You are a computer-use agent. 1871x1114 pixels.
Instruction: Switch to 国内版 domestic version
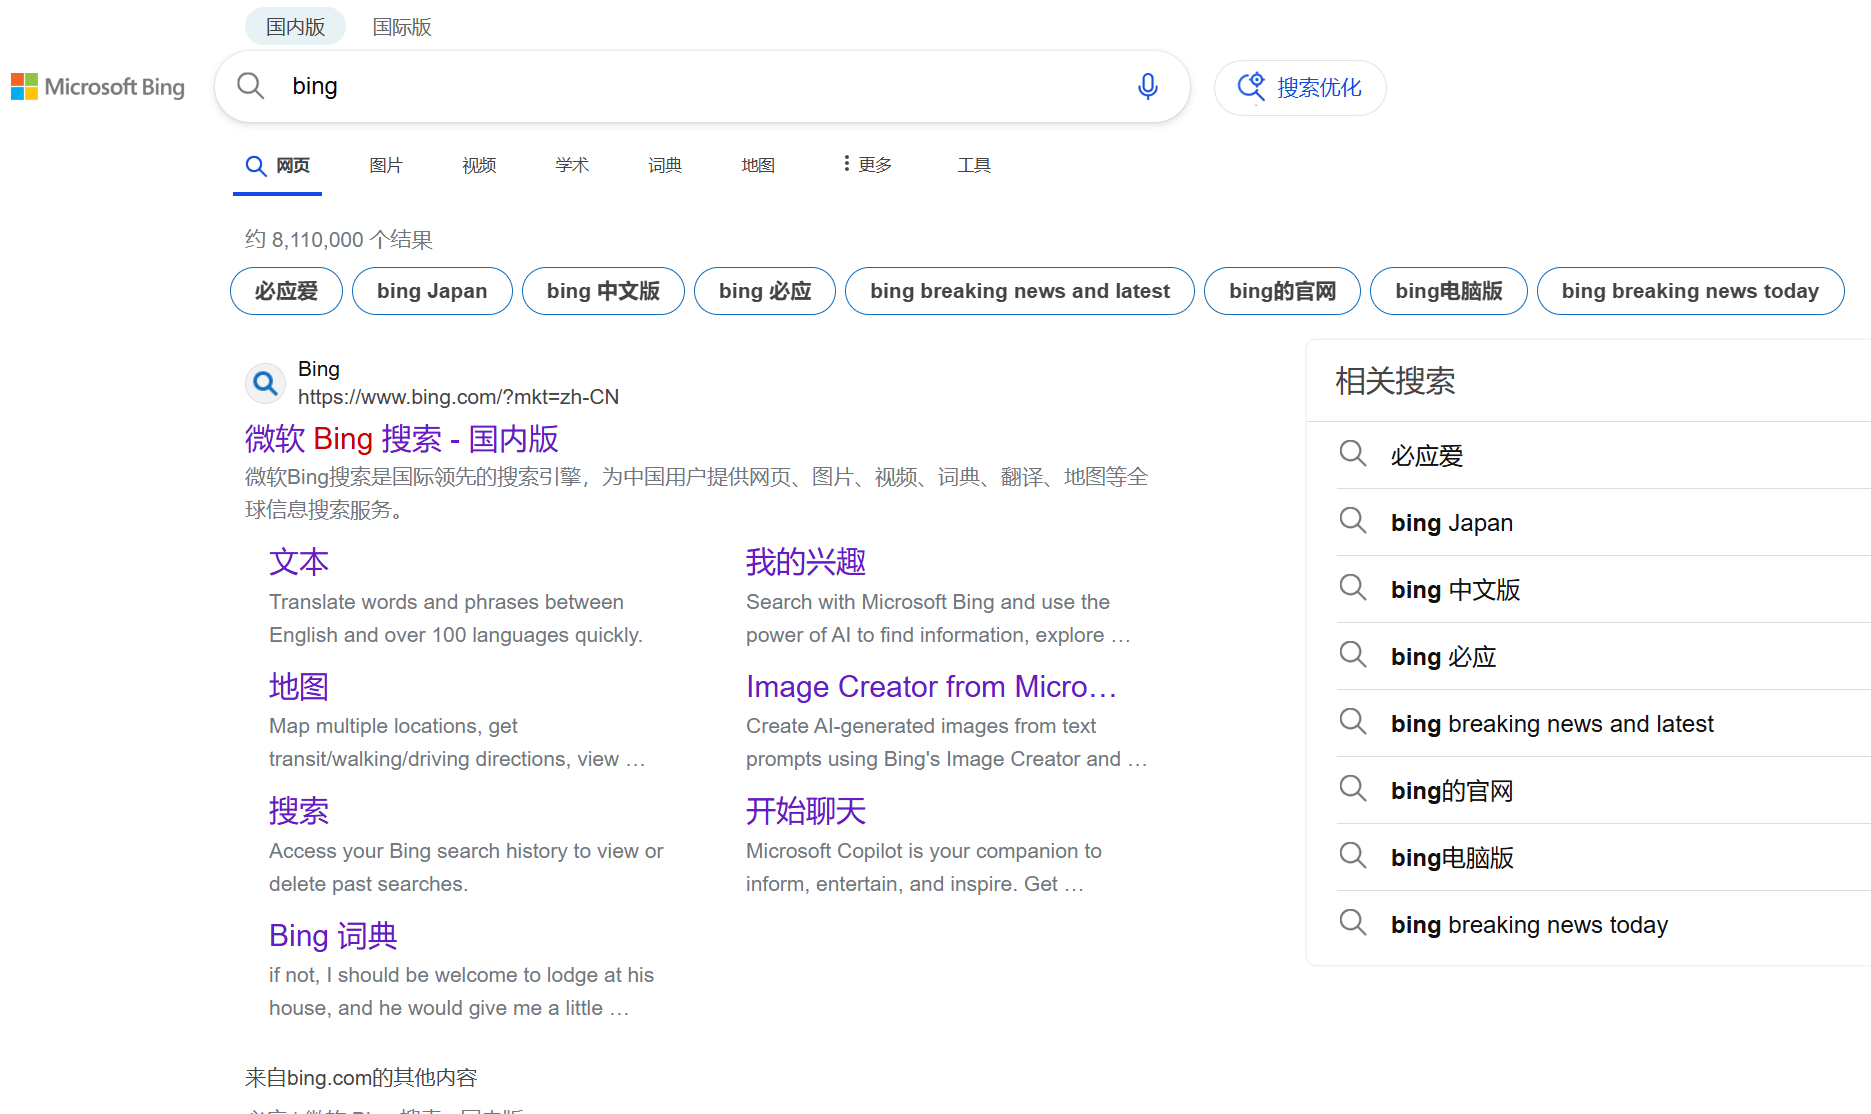[295, 27]
